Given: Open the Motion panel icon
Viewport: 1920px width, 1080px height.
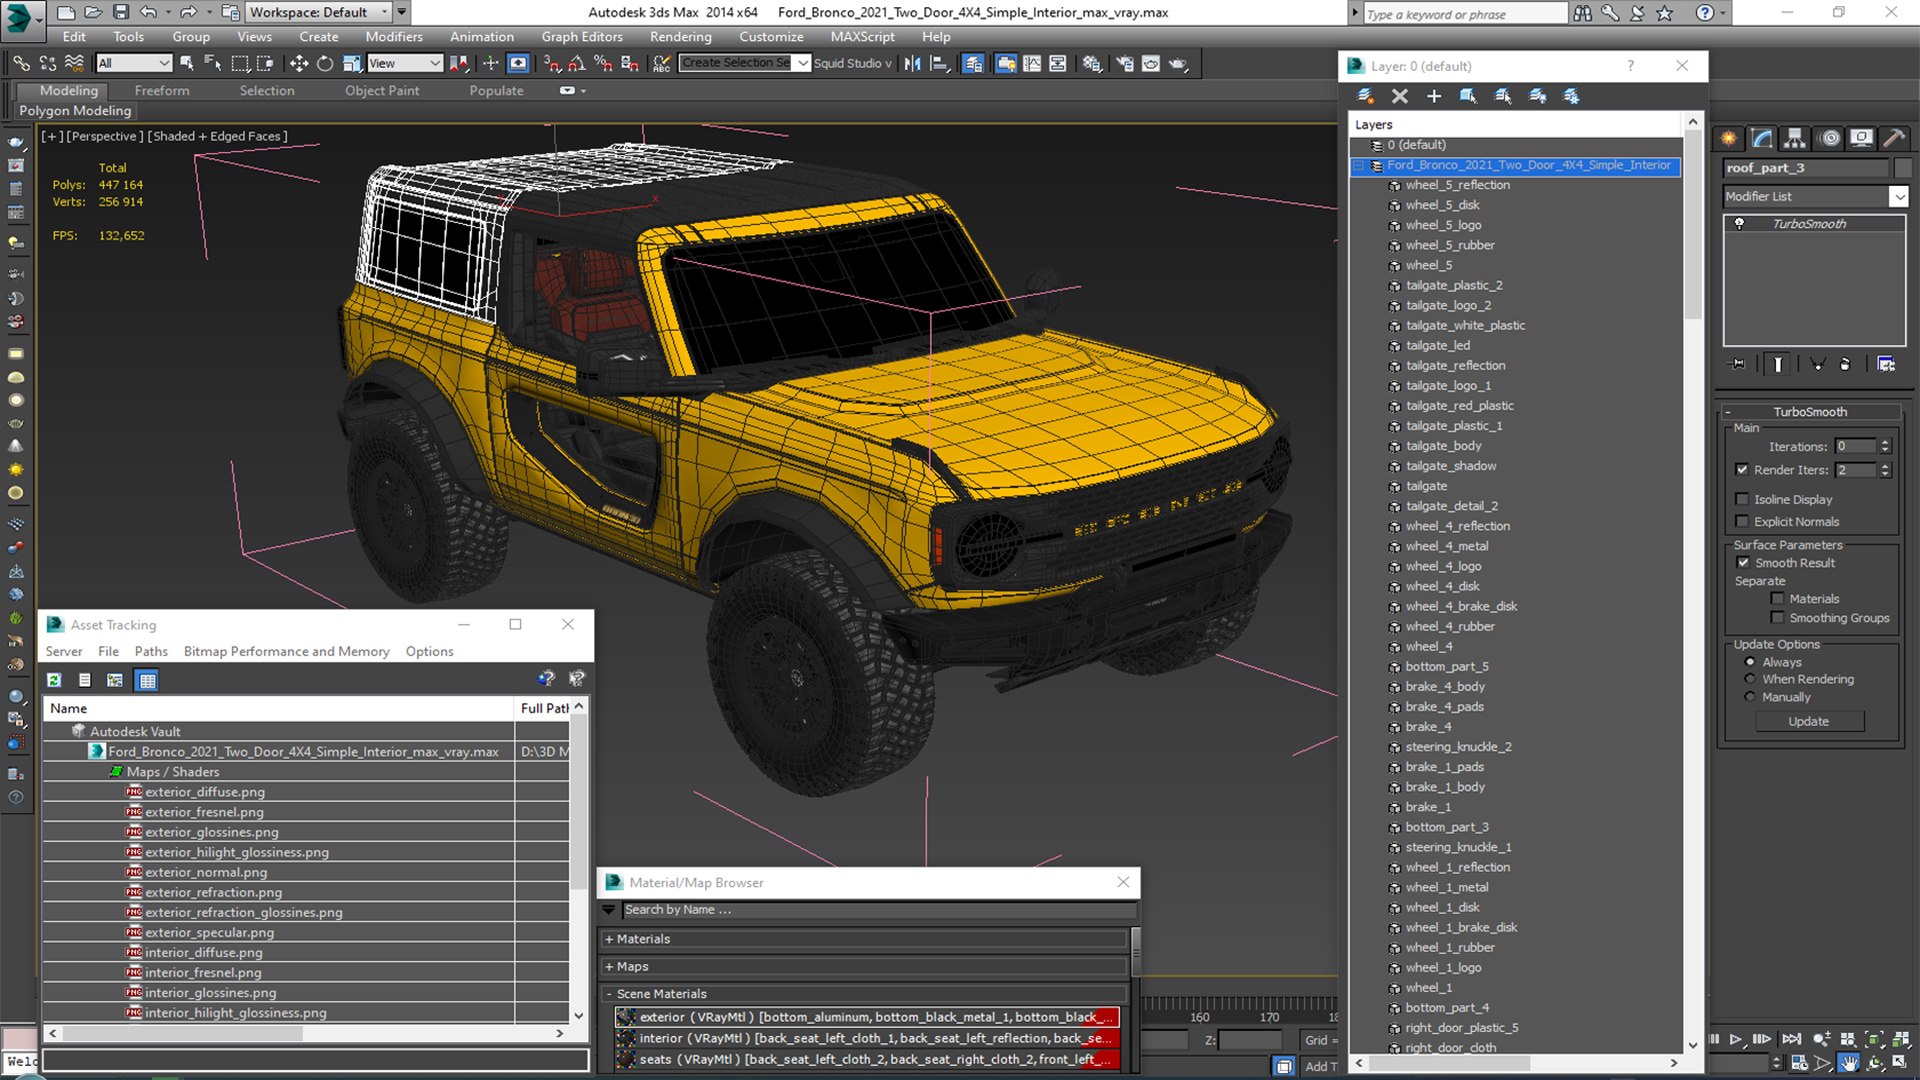Looking at the screenshot, I should (x=1829, y=138).
